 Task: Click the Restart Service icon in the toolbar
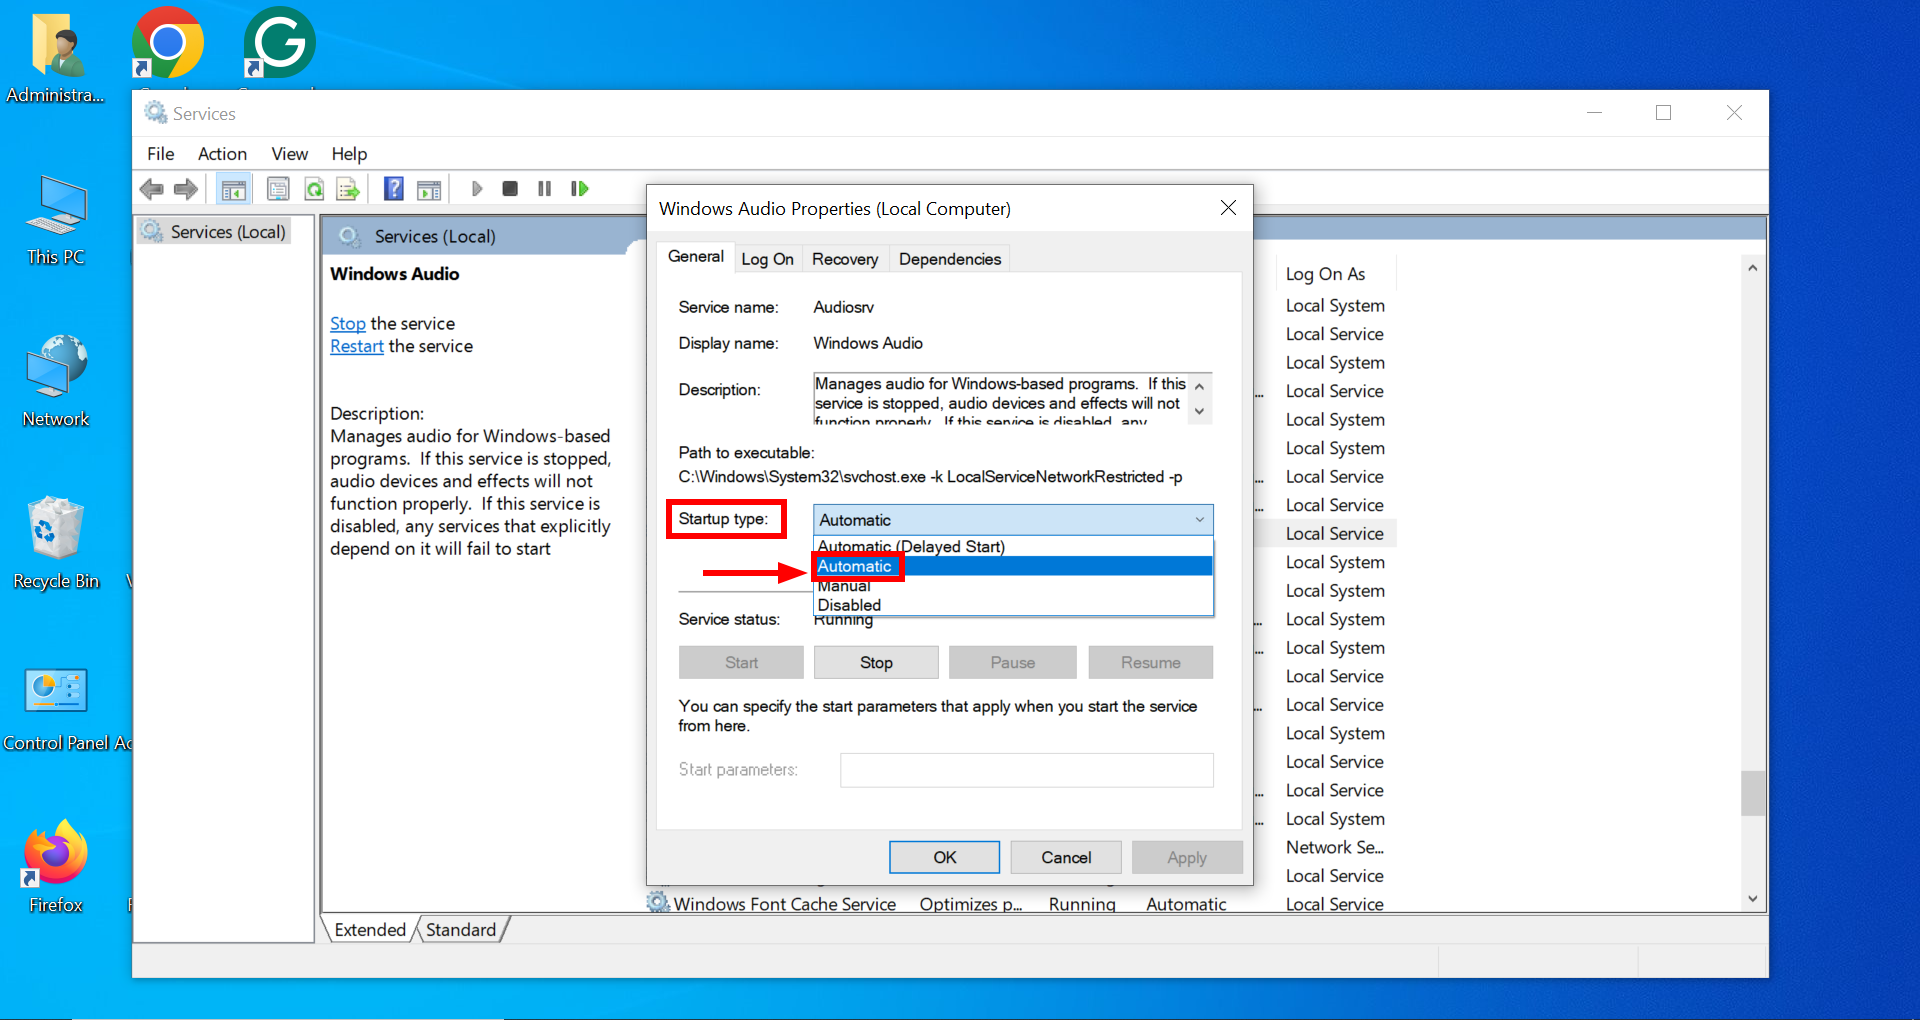click(x=579, y=188)
